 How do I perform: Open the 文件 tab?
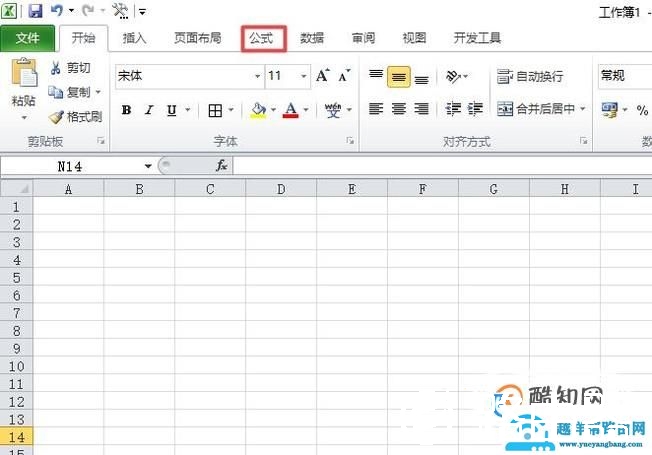pyautogui.click(x=27, y=38)
